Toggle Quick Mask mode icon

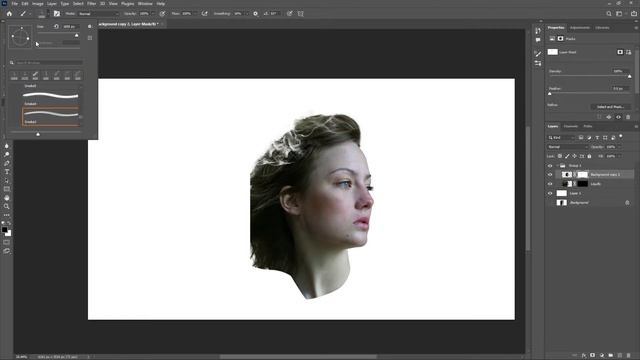[x=7, y=242]
